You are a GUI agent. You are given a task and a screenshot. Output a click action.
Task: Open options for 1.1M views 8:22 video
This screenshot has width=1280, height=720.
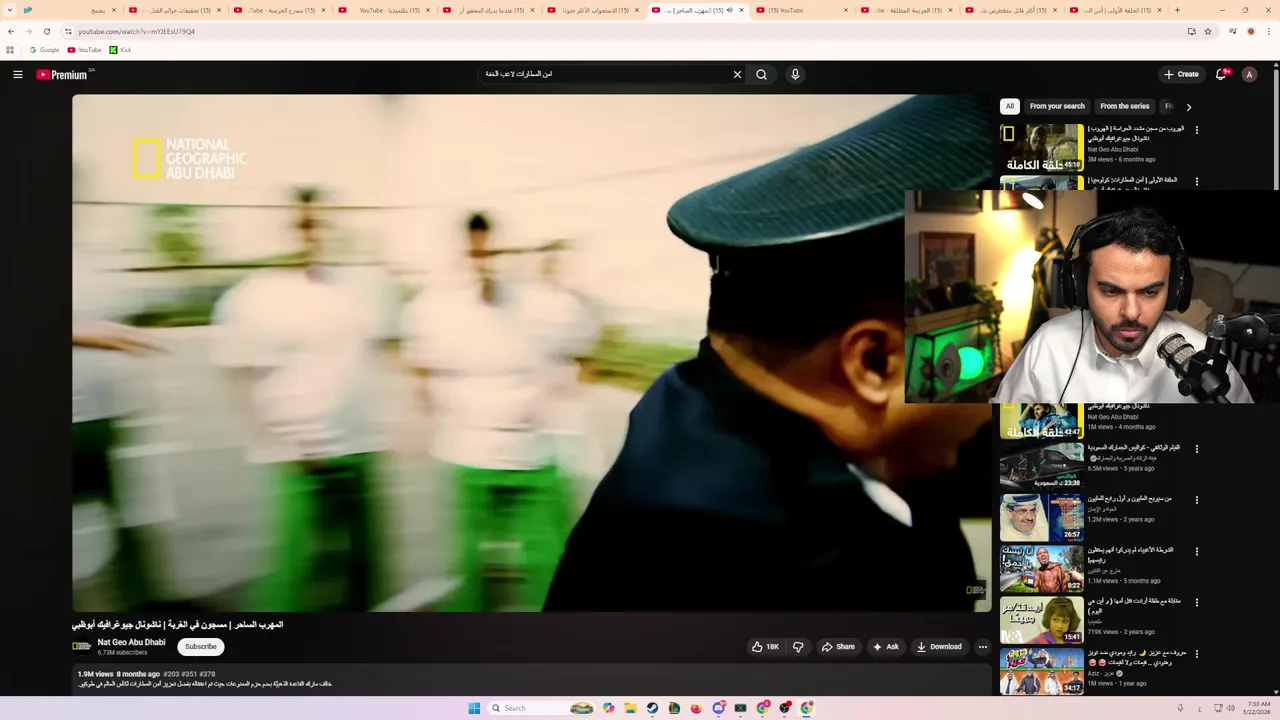[1196, 551]
